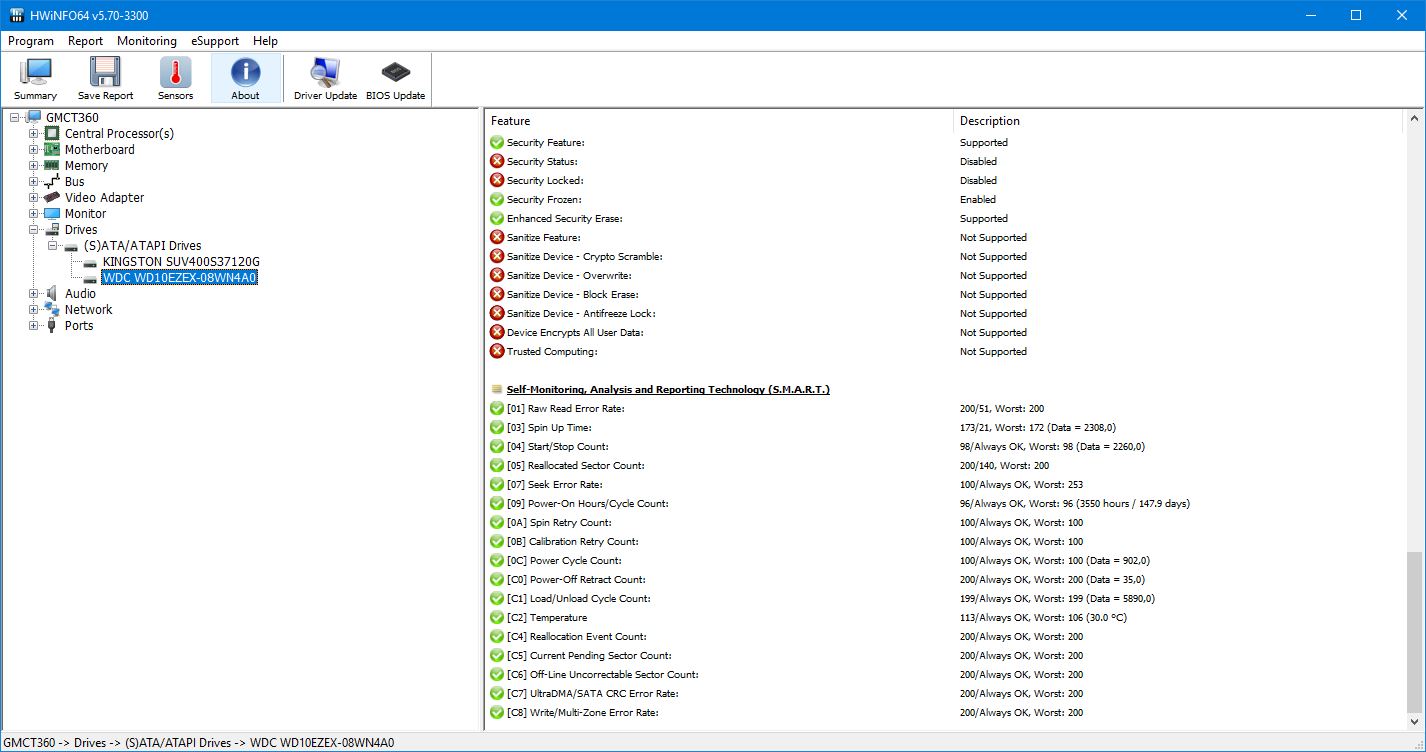
Task: Click the green check beside Security Feature
Action: pos(497,143)
